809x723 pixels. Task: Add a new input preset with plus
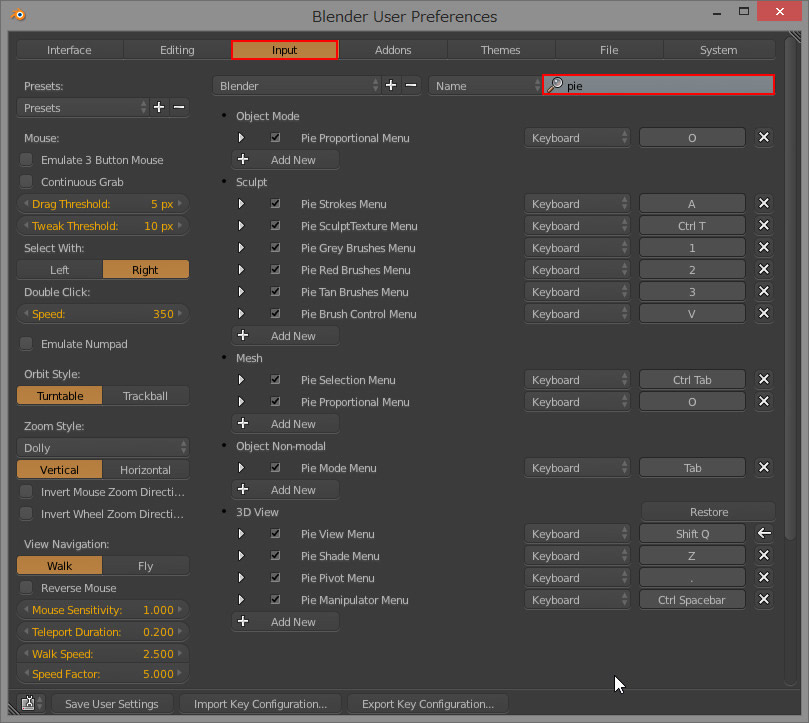coord(159,107)
